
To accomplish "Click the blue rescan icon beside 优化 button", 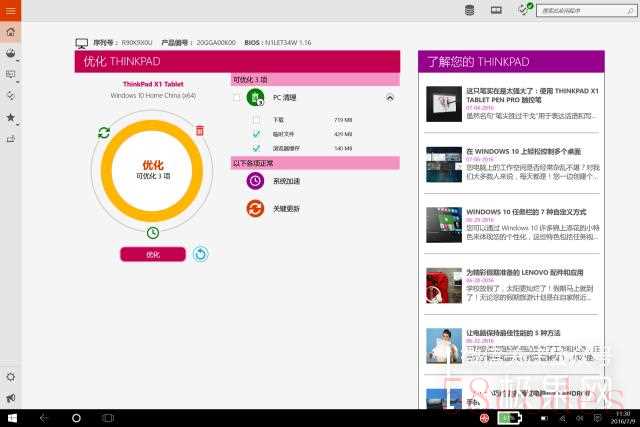I will point(201,254).
